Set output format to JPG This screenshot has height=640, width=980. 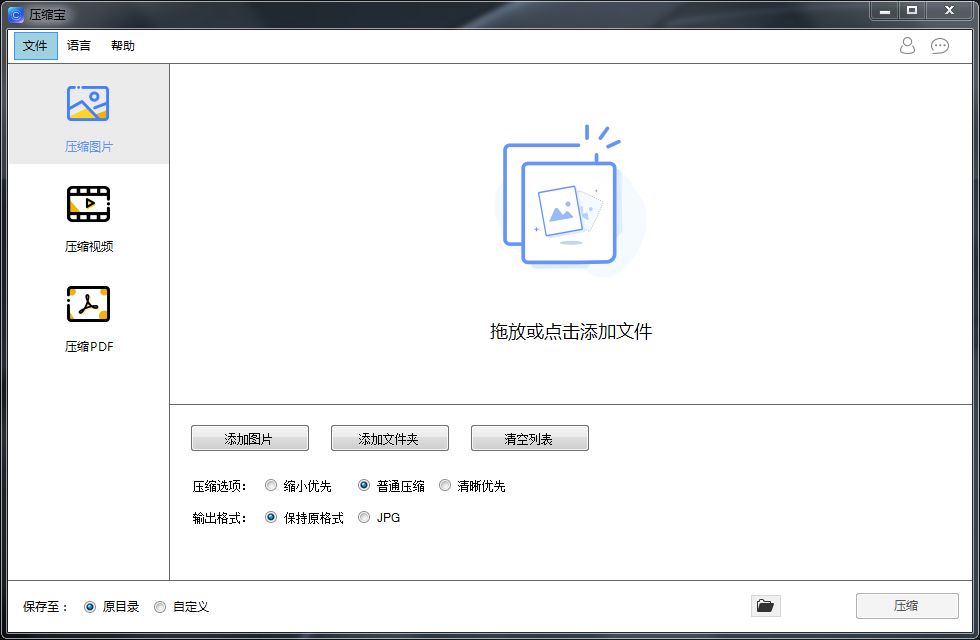pos(364,518)
